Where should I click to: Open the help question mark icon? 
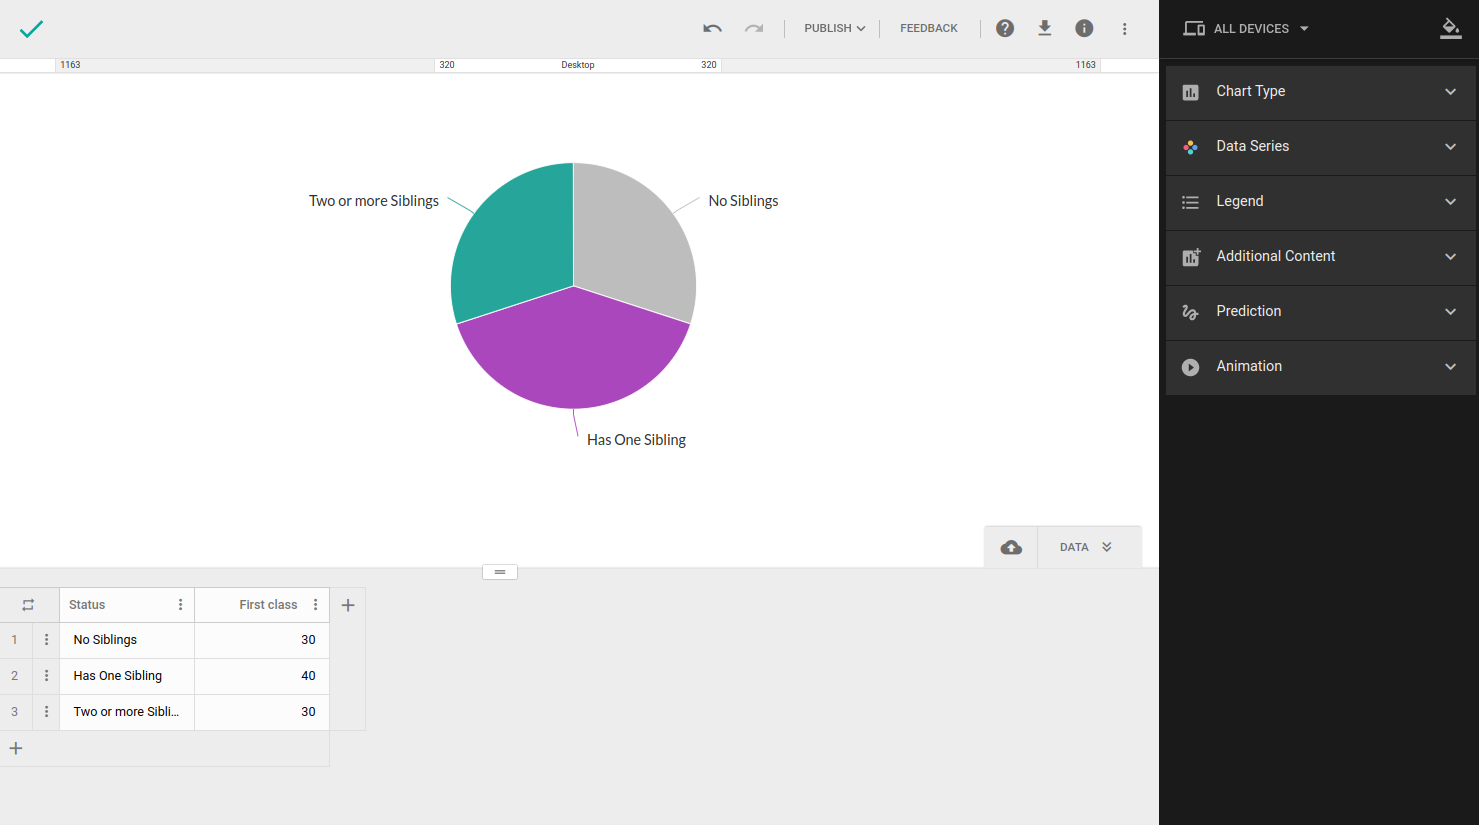(1005, 29)
